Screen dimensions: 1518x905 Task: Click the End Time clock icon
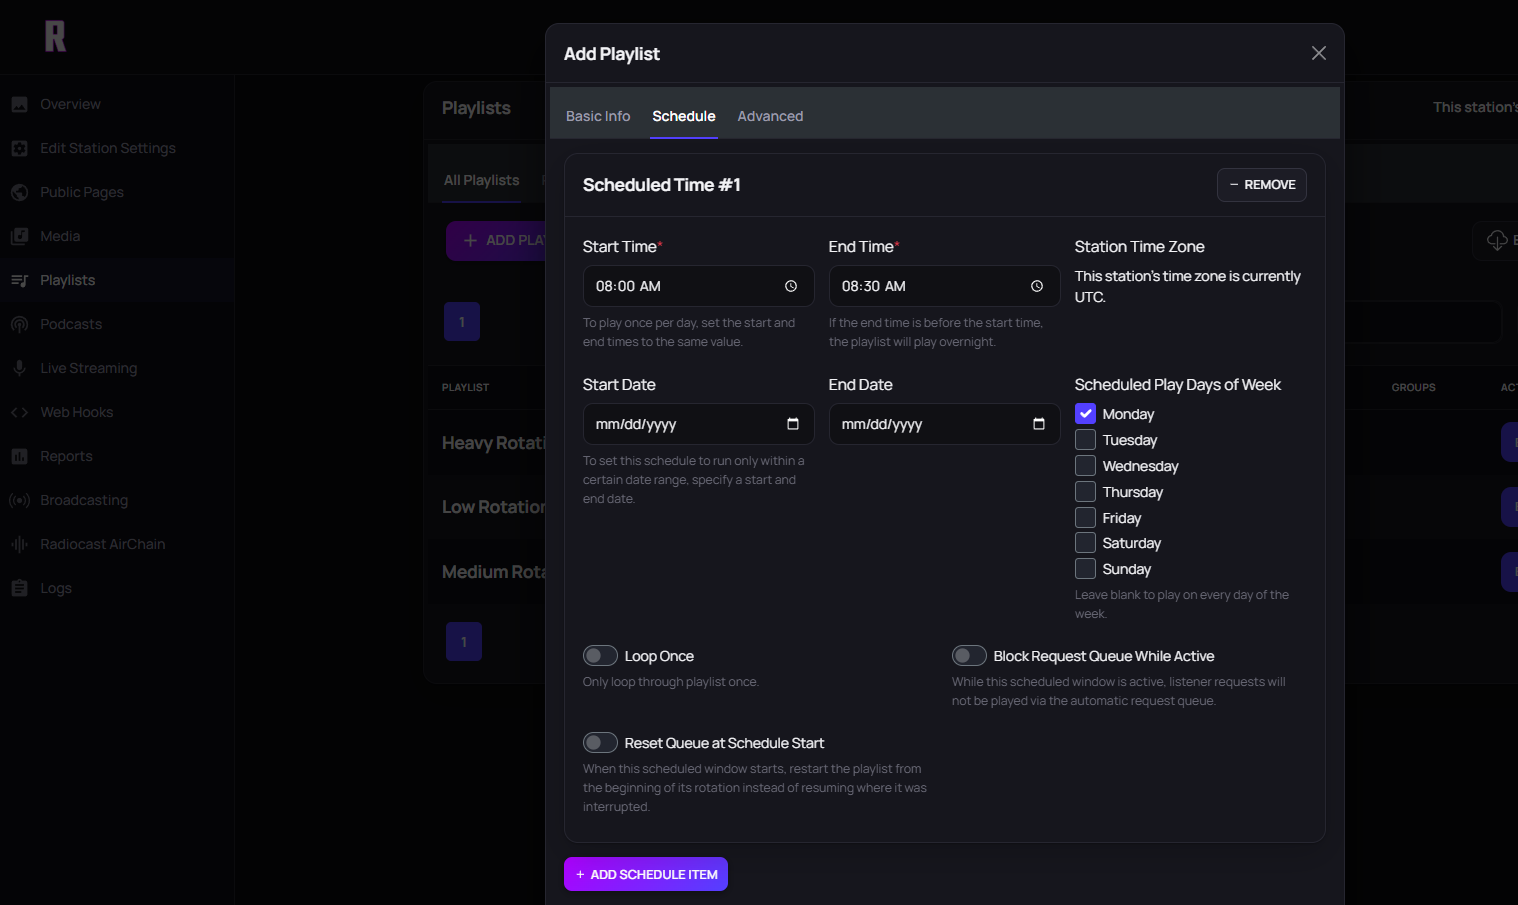1037,286
